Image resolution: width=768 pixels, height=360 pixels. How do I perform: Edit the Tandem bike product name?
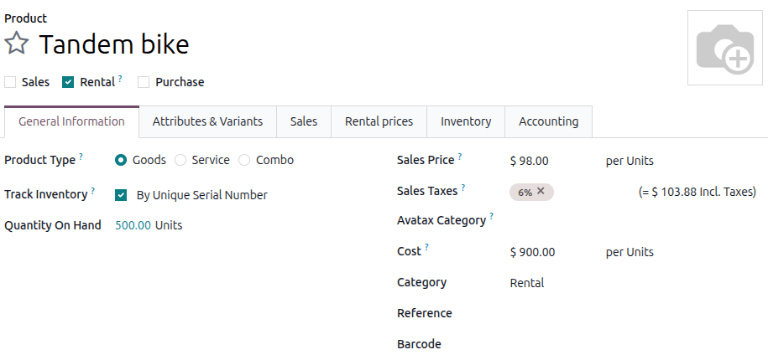click(114, 45)
